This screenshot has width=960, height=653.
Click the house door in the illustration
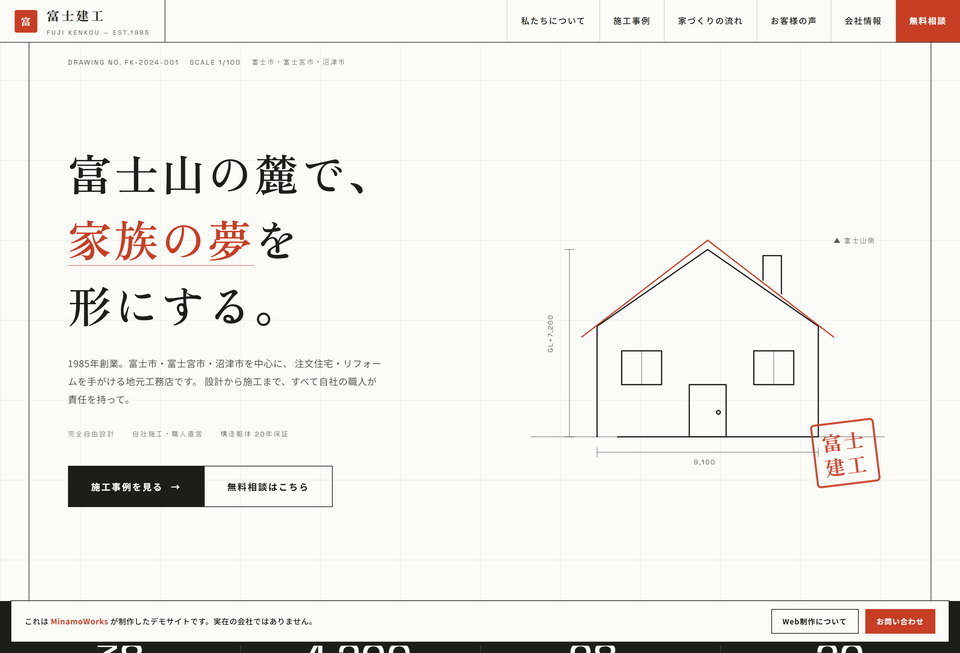[708, 411]
